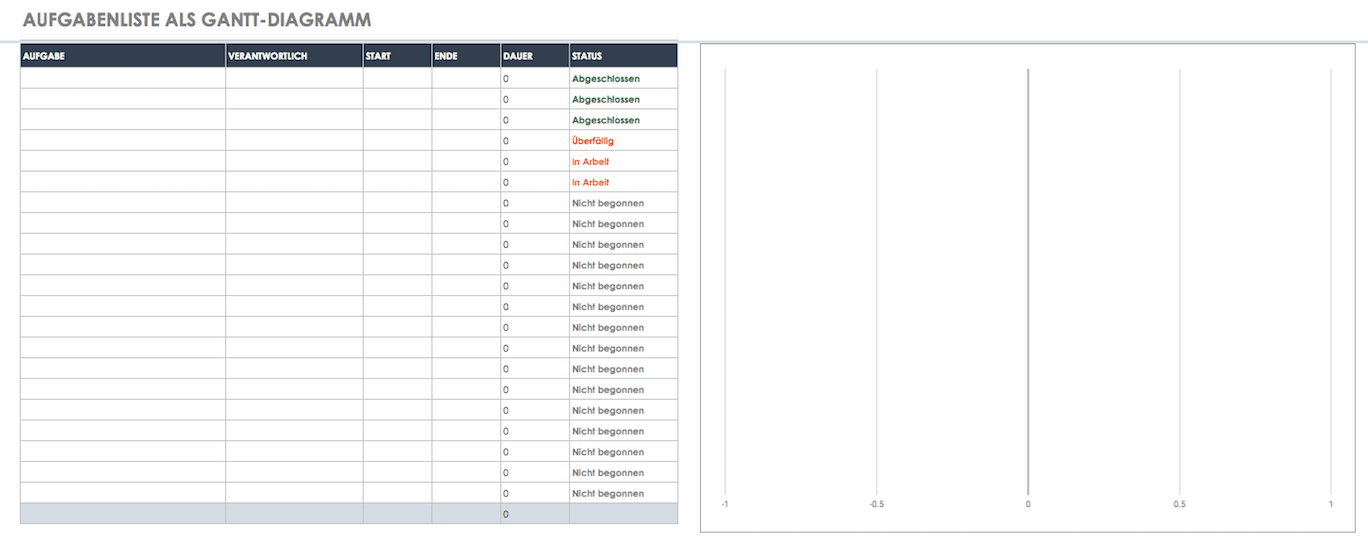Select the first Nicht begonnen status cell
1368x543 pixels.
tap(608, 203)
